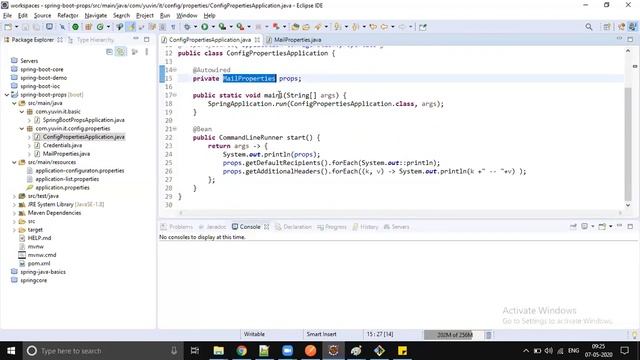The image size is (640, 360).
Task: Select spring-boot-demo project
Action: click(x=43, y=78)
